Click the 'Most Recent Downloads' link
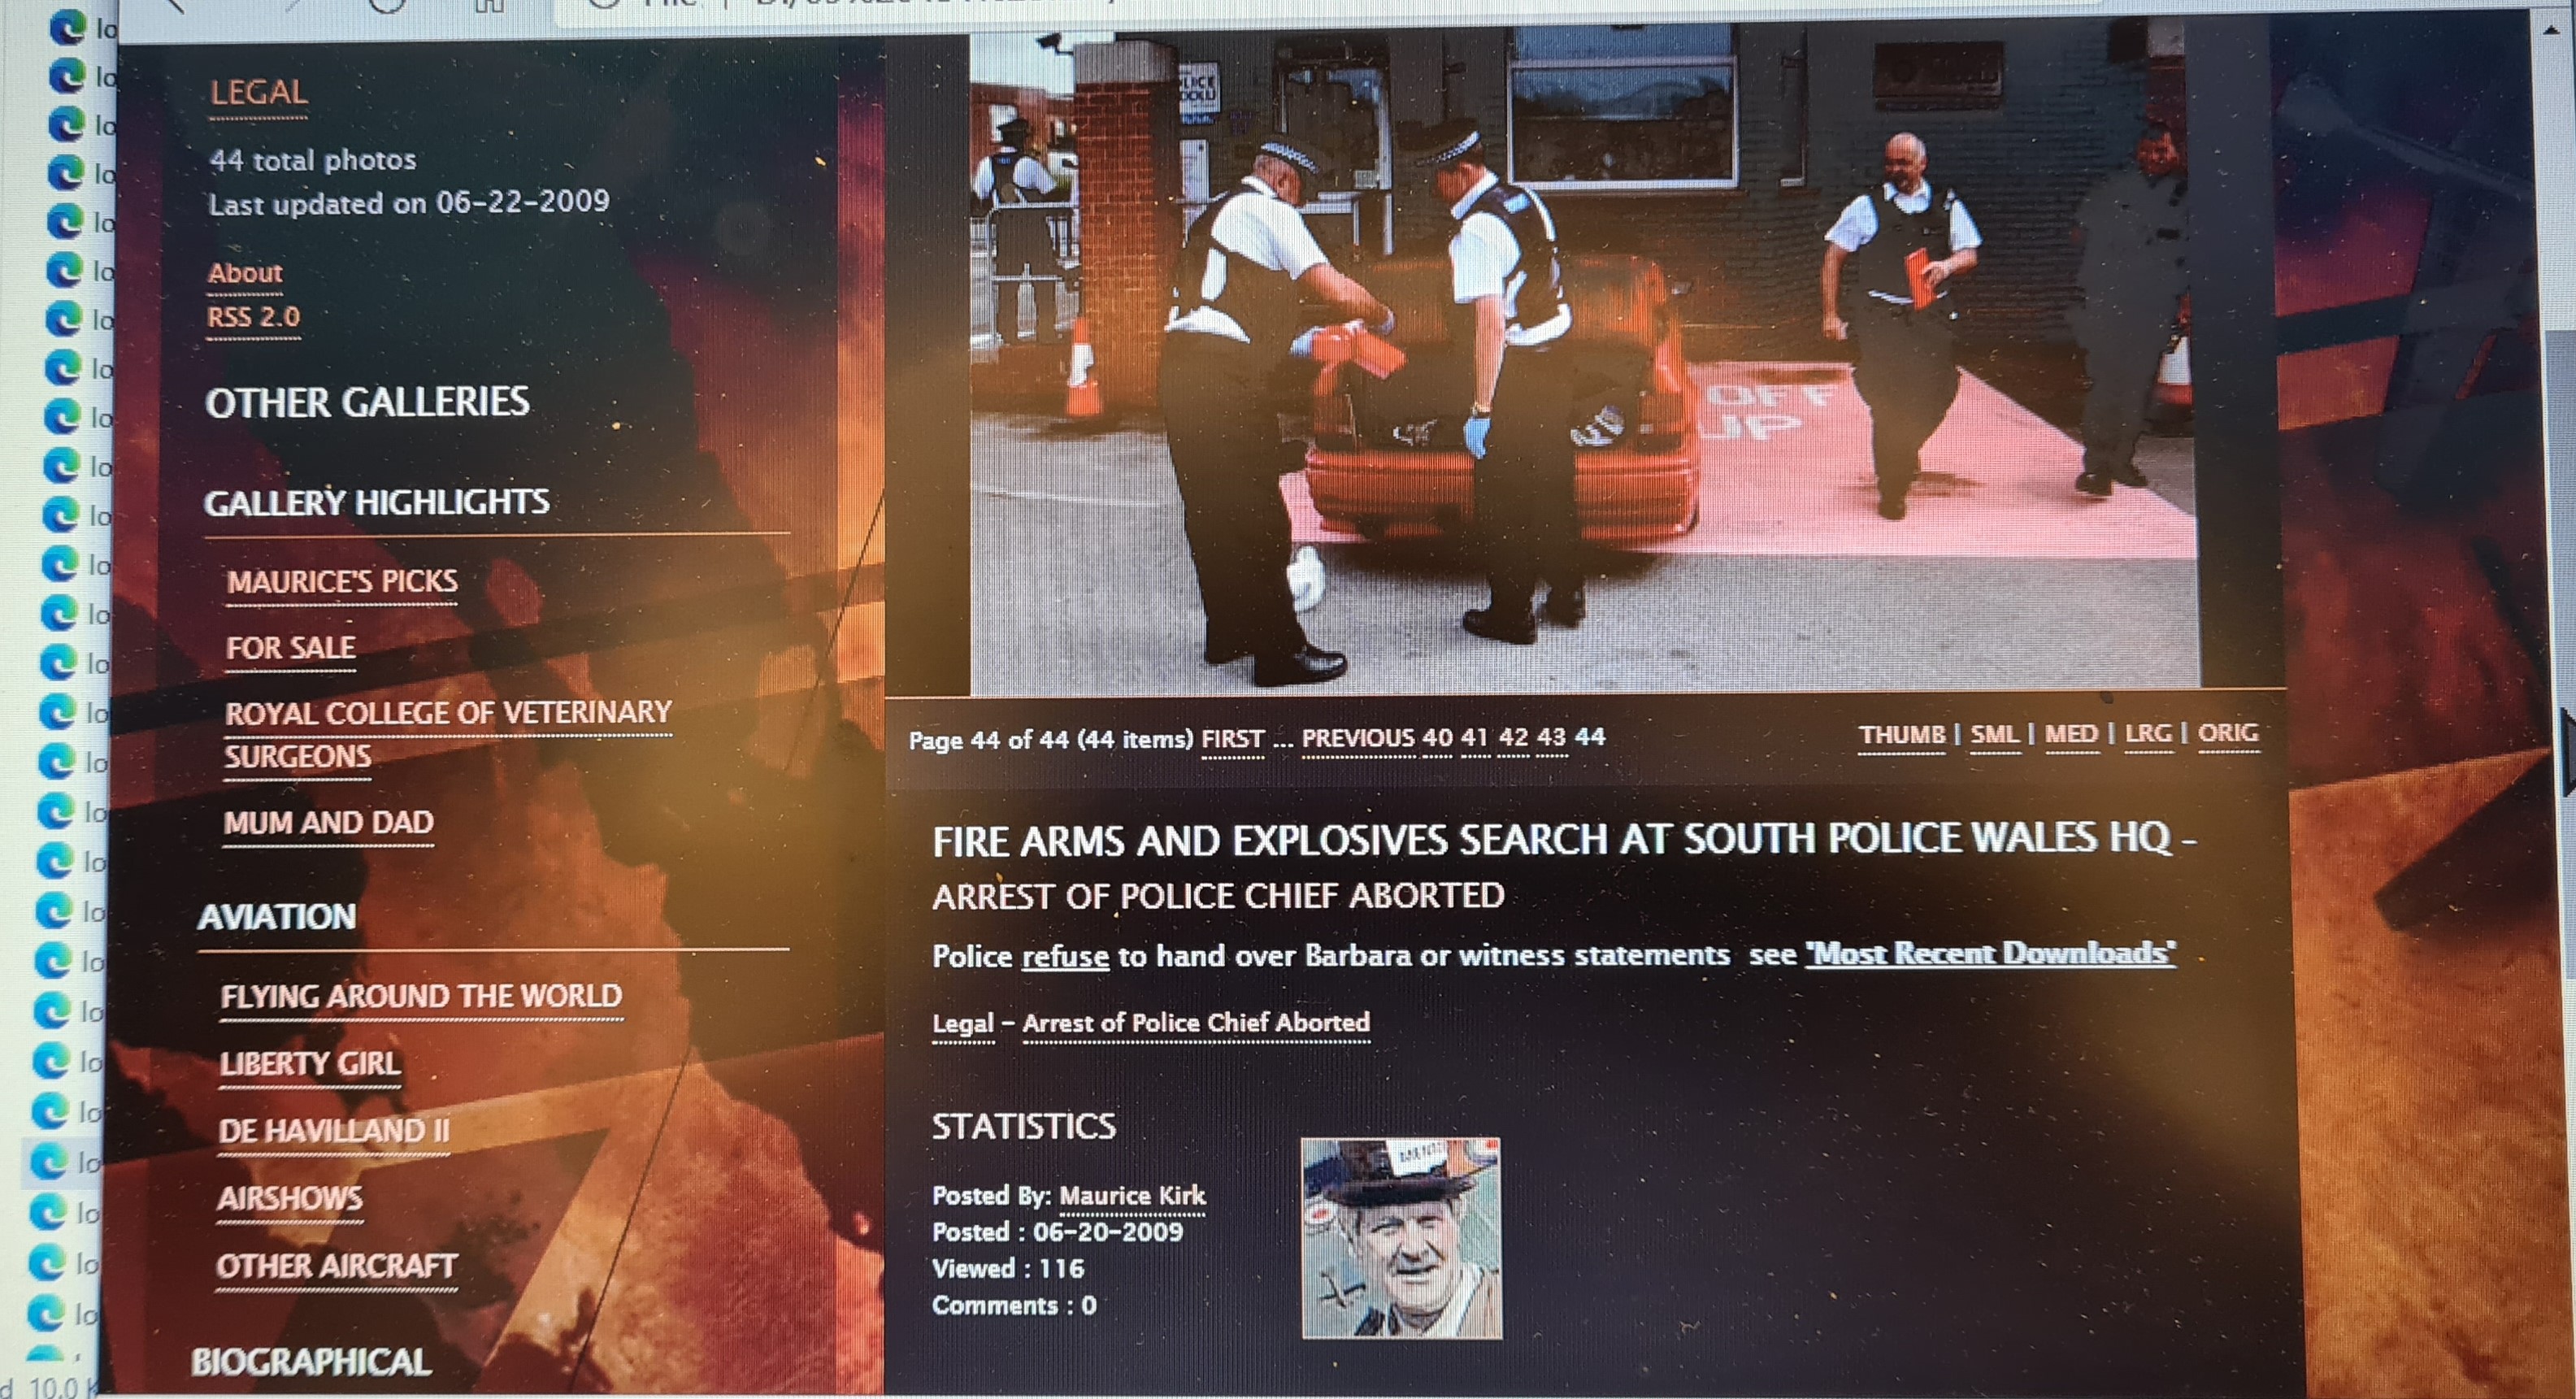This screenshot has width=2576, height=1399. click(x=1990, y=953)
